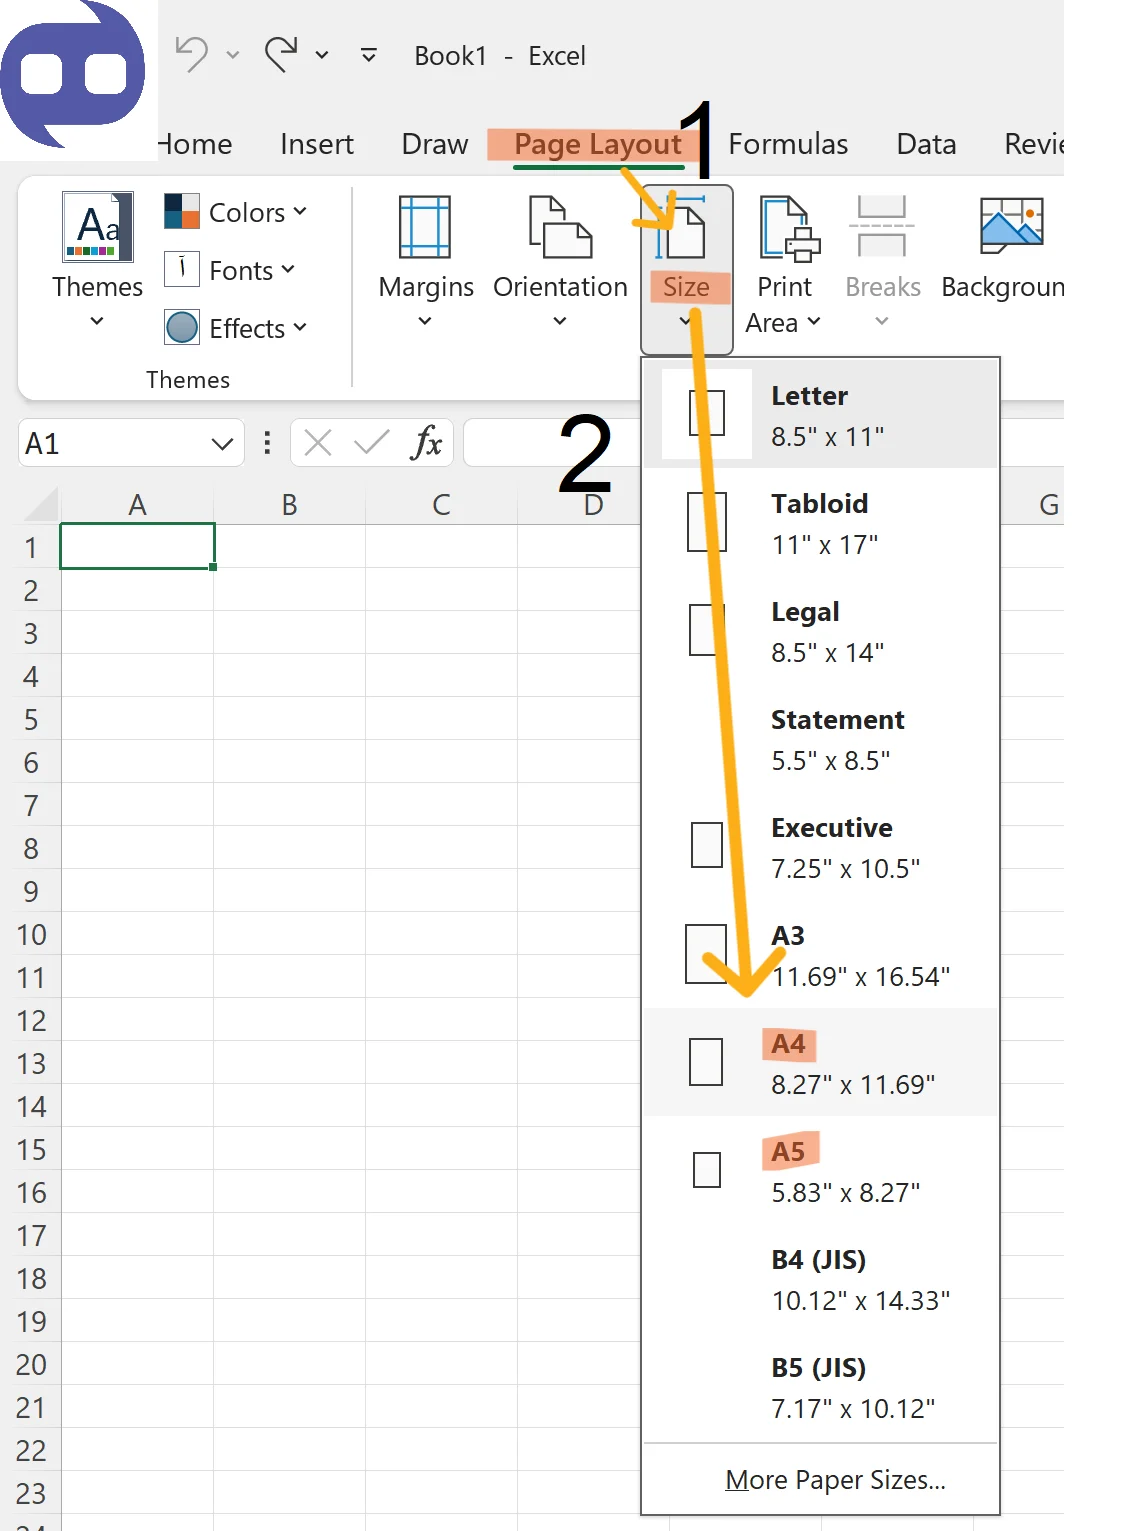Select column C header
The height and width of the screenshot is (1531, 1136).
tap(441, 505)
